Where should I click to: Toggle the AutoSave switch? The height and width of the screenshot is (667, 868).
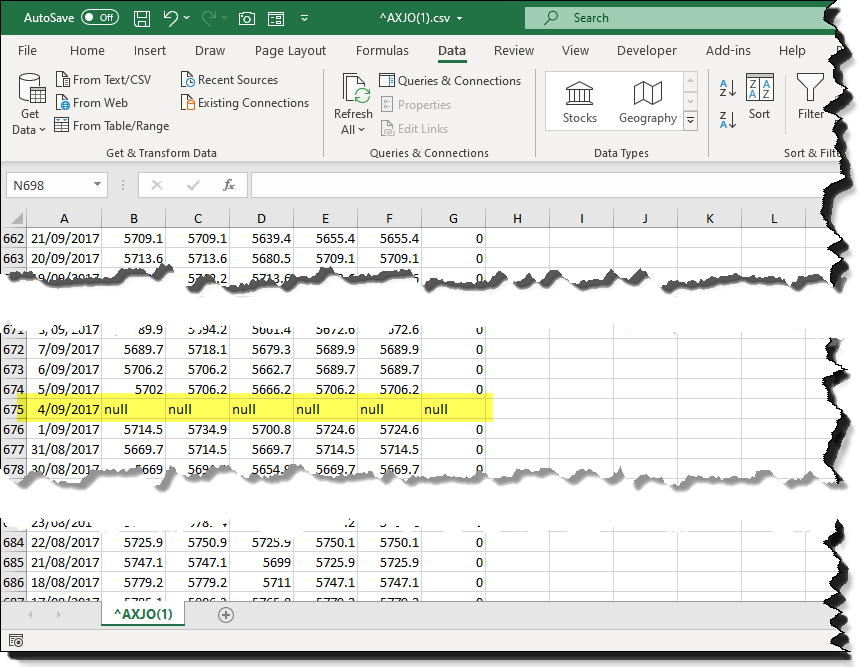pos(99,18)
